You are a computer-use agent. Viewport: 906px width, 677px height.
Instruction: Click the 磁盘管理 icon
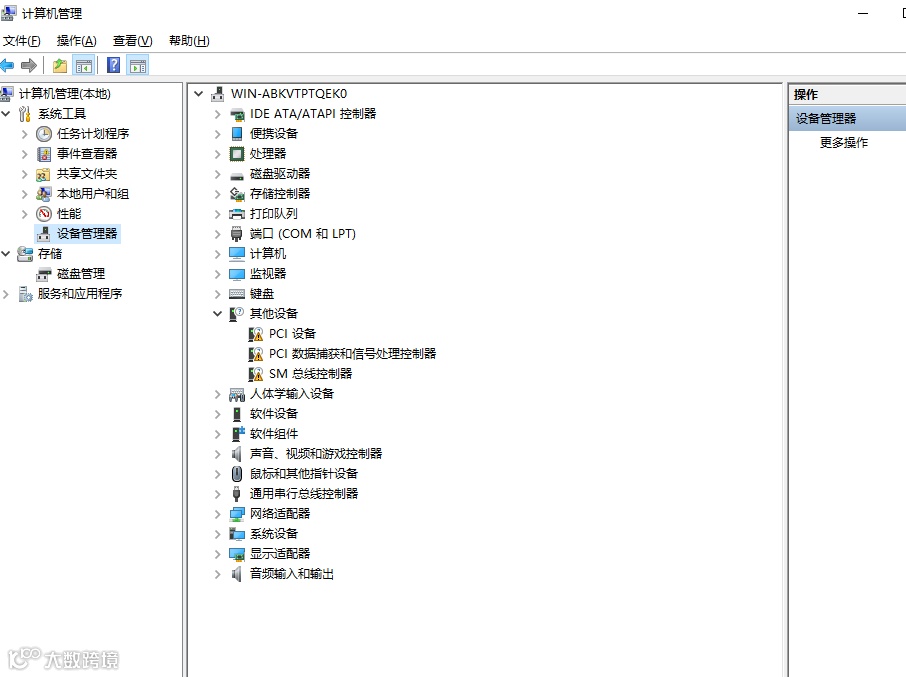44,274
